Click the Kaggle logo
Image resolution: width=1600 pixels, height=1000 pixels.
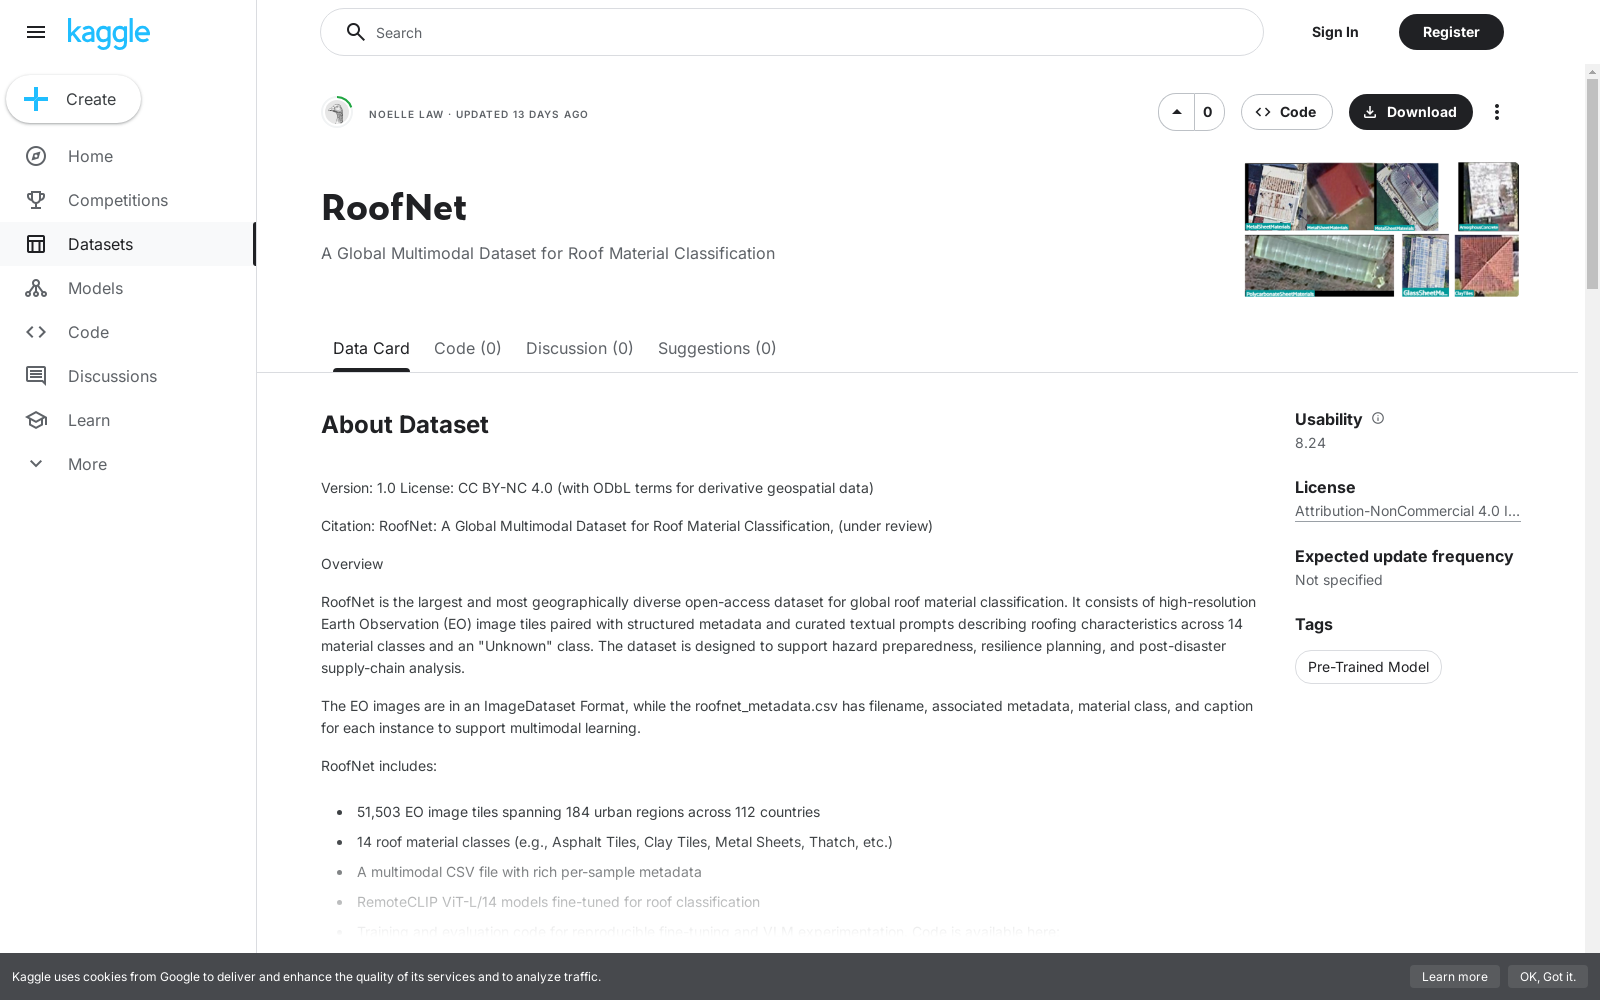[x=108, y=32]
